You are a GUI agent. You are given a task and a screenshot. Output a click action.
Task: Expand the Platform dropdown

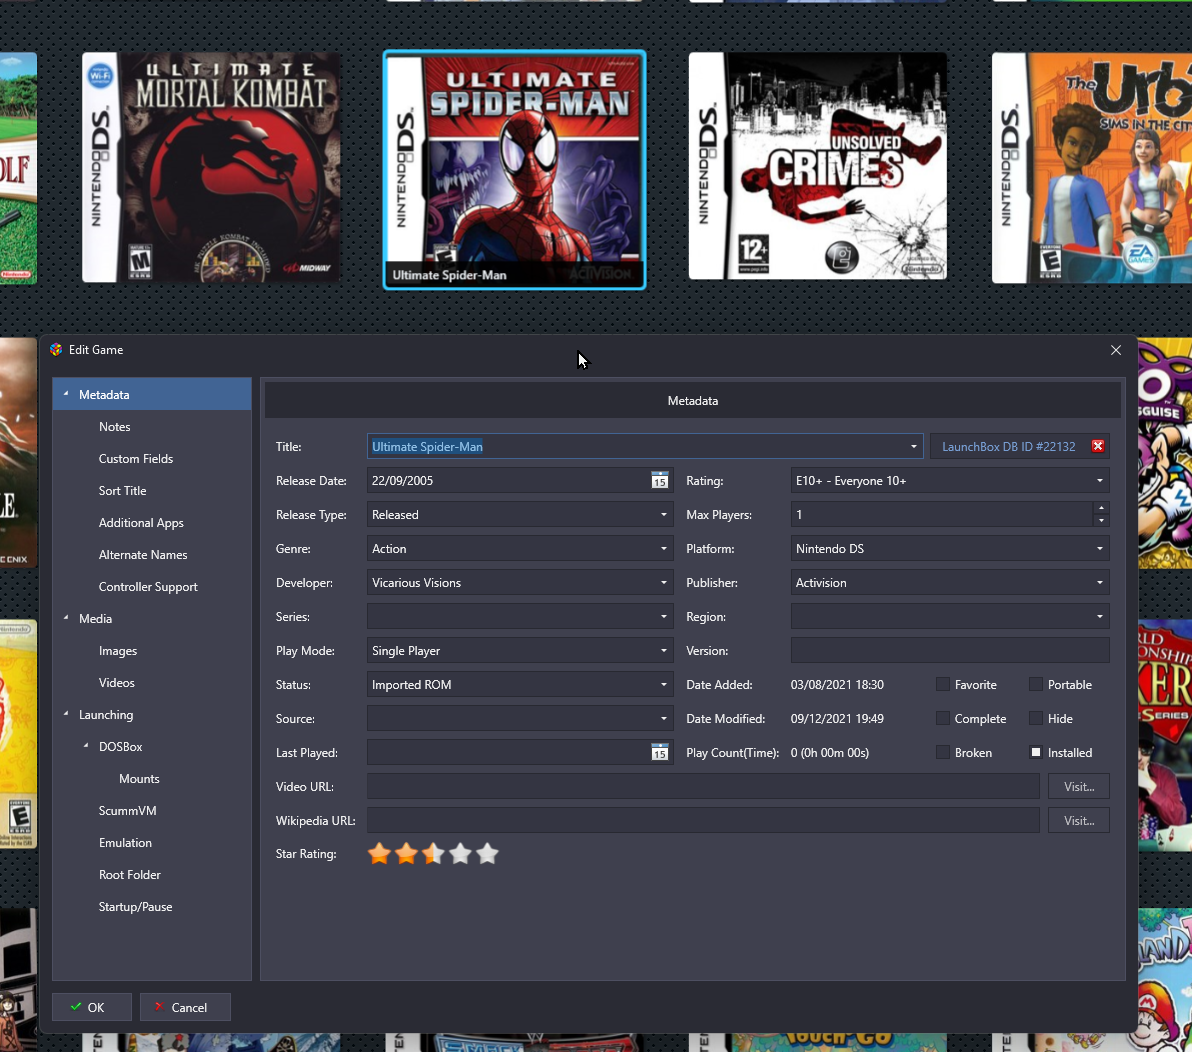point(1099,549)
